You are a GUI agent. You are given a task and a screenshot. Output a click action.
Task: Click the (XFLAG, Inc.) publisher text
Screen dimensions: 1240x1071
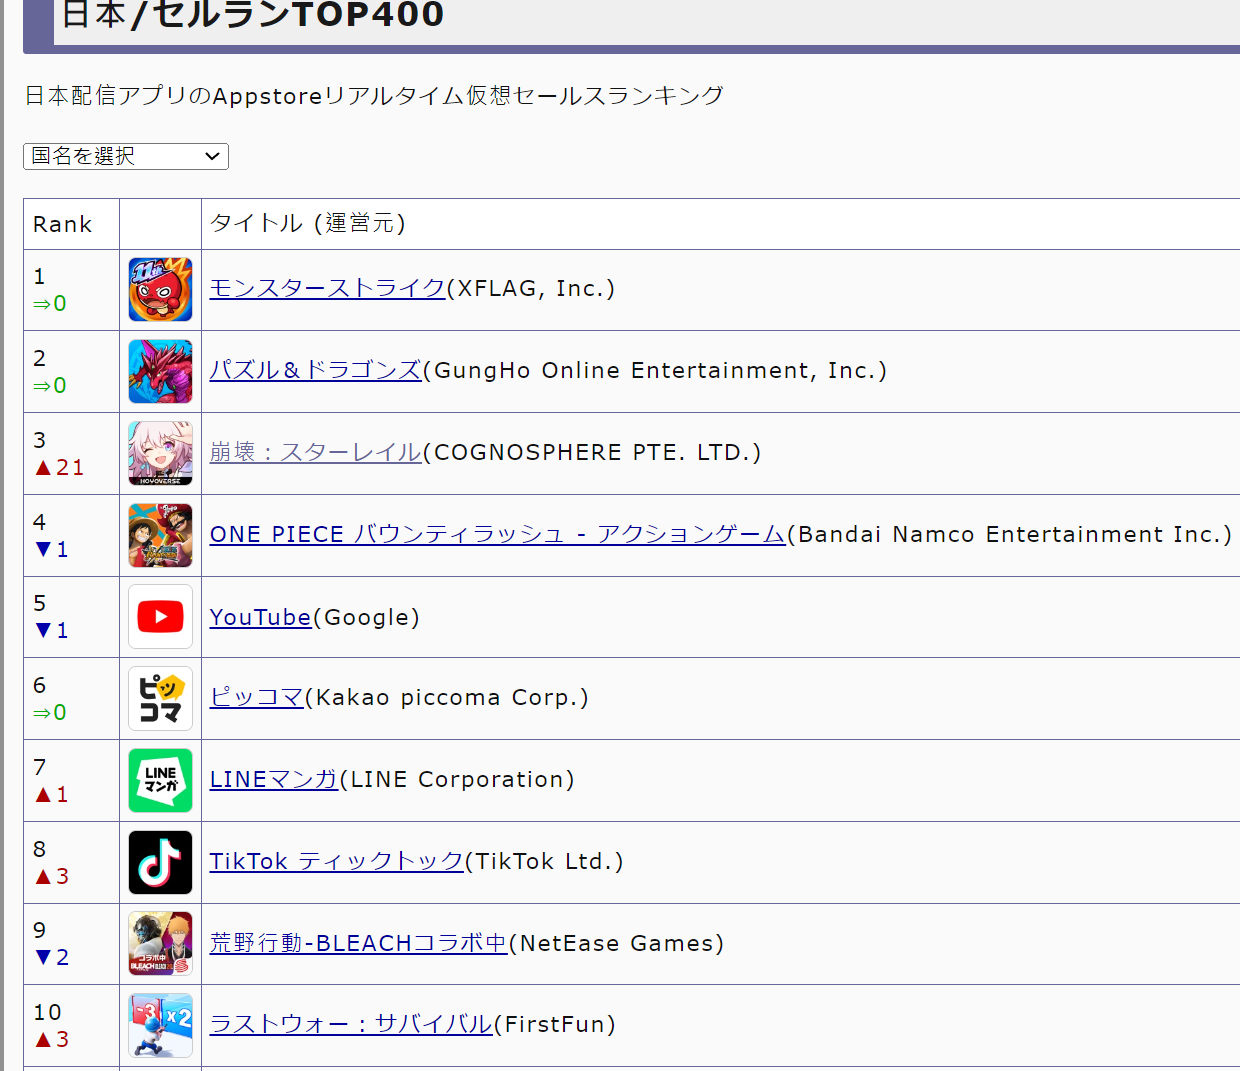pyautogui.click(x=531, y=288)
